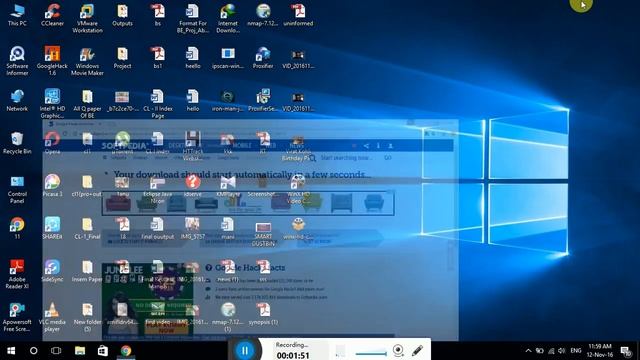Open the network status tray icon
The height and width of the screenshot is (360, 640).
click(x=551, y=351)
